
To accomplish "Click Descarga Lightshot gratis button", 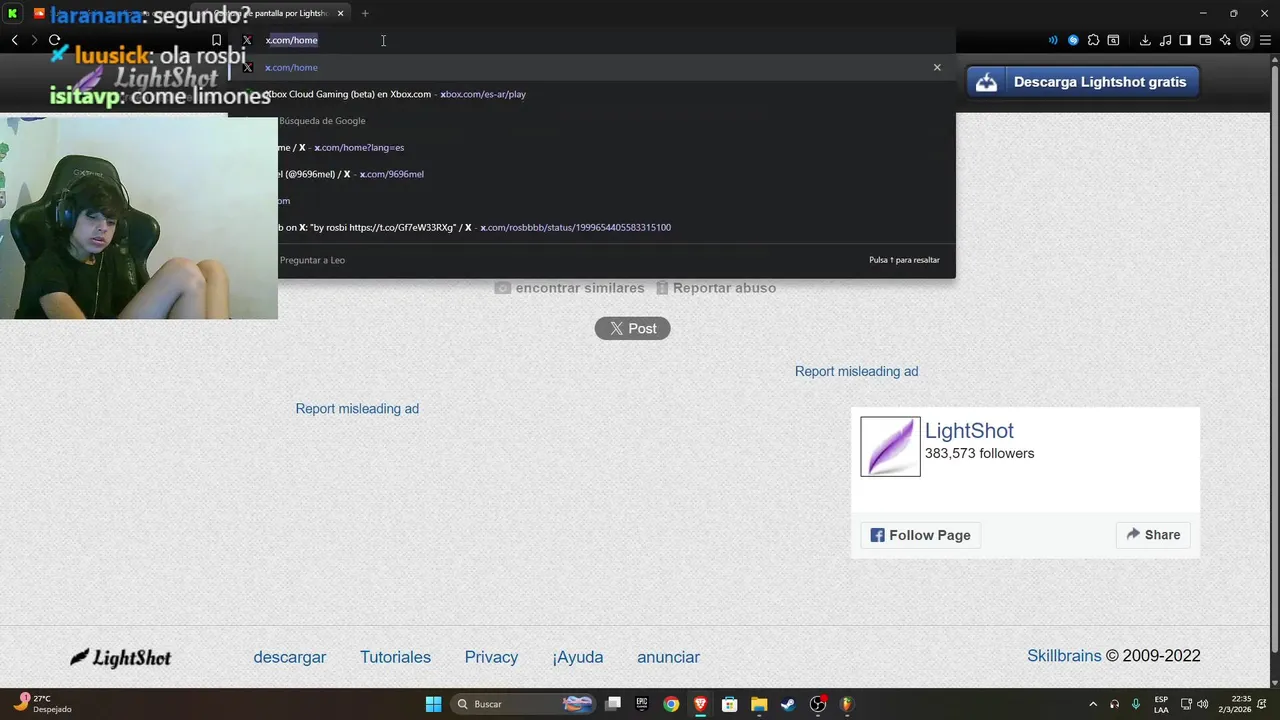I will 1083,82.
